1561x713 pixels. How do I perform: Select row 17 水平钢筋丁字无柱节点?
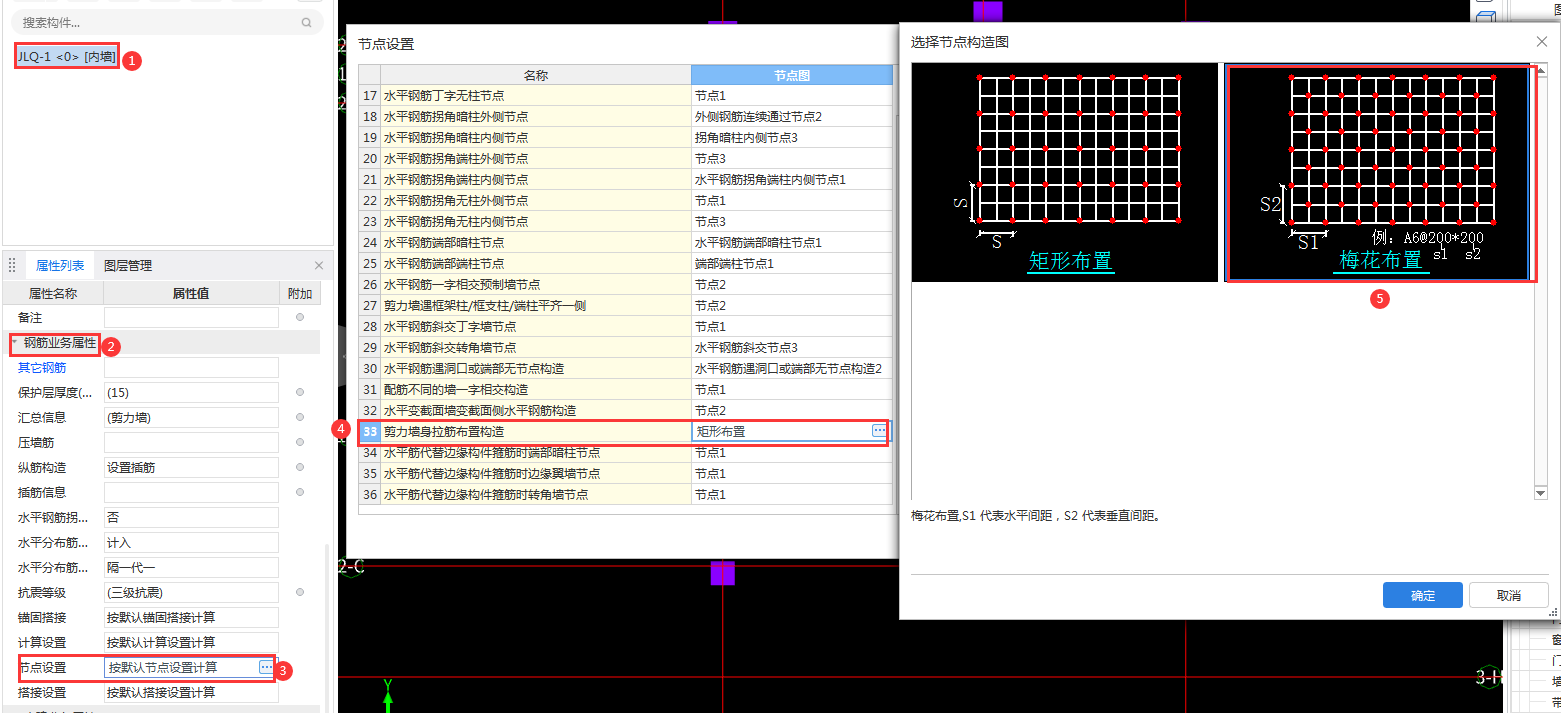tap(535, 96)
